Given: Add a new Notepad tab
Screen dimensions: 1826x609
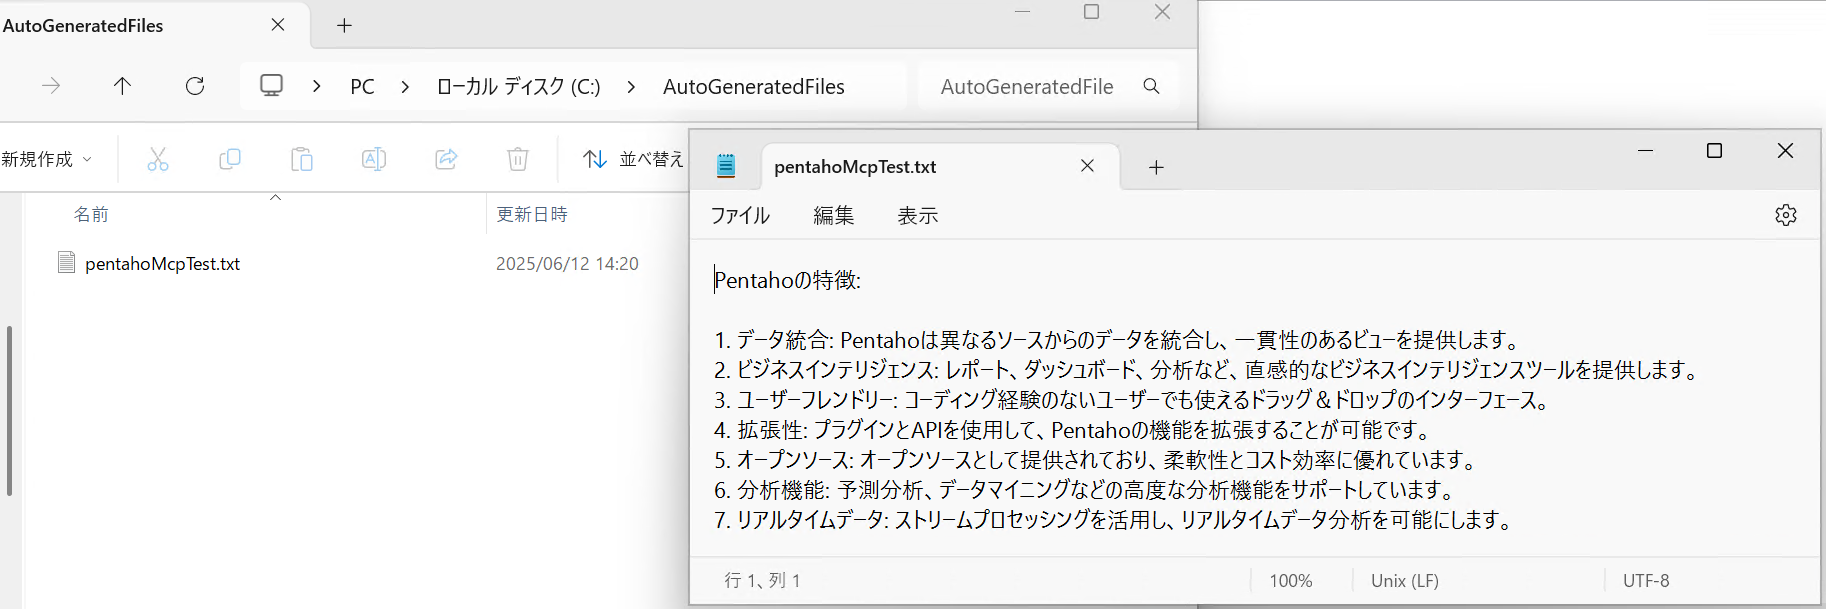Looking at the screenshot, I should point(1156,167).
